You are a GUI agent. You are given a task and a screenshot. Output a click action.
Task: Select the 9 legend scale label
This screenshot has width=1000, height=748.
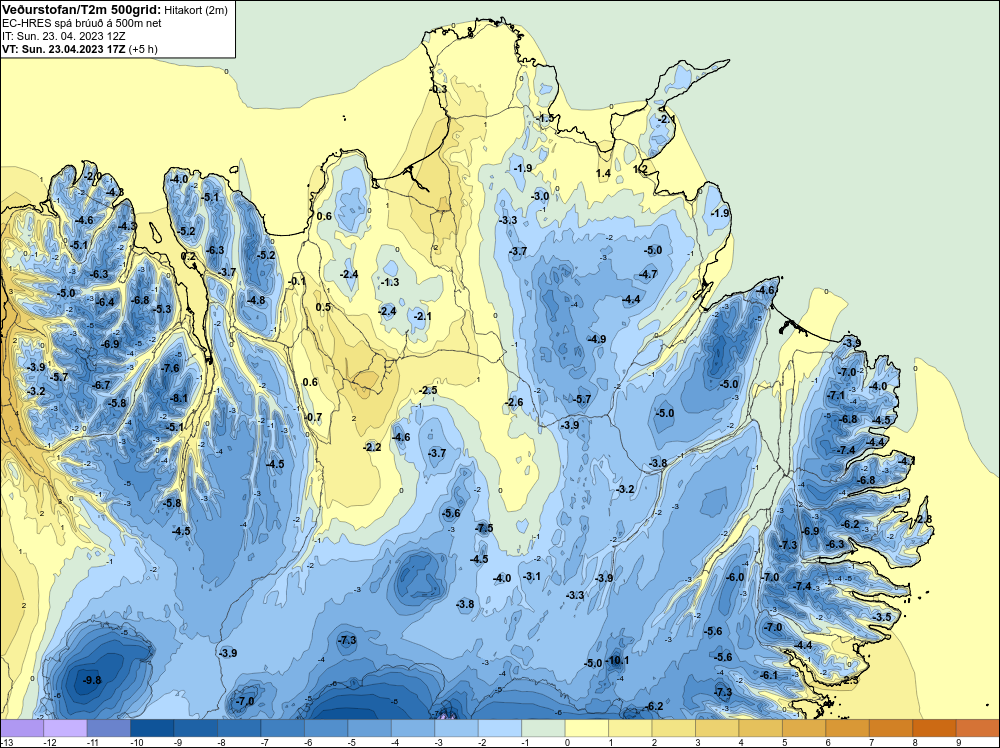point(959,742)
